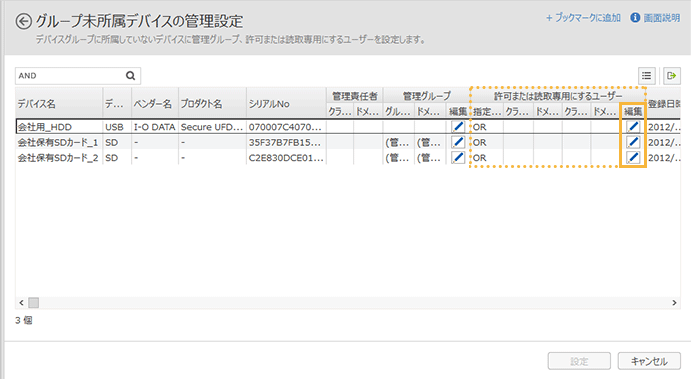Open the list view options icon
Viewport: 691px width, 379px height.
pos(646,76)
